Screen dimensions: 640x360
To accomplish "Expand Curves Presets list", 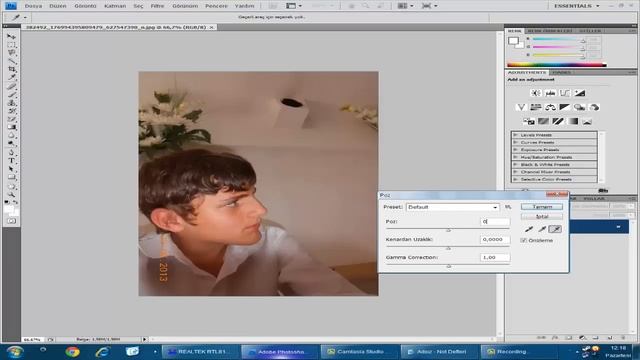I will (516, 142).
